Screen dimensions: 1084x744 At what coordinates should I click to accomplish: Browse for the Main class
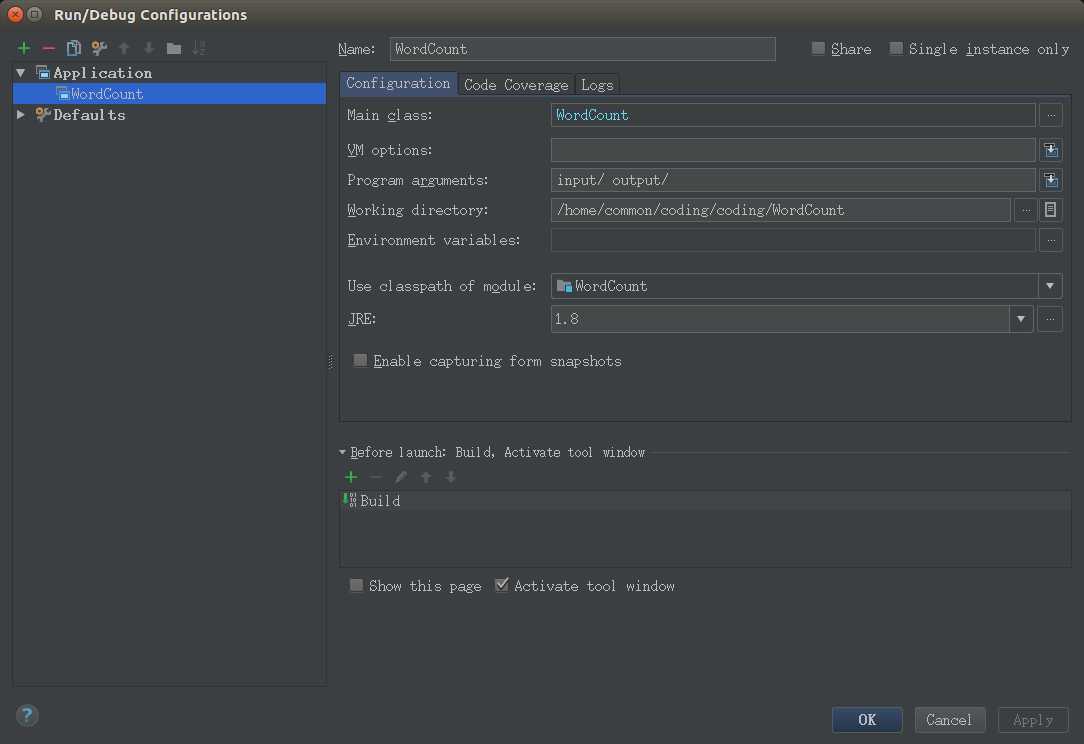(x=1051, y=115)
